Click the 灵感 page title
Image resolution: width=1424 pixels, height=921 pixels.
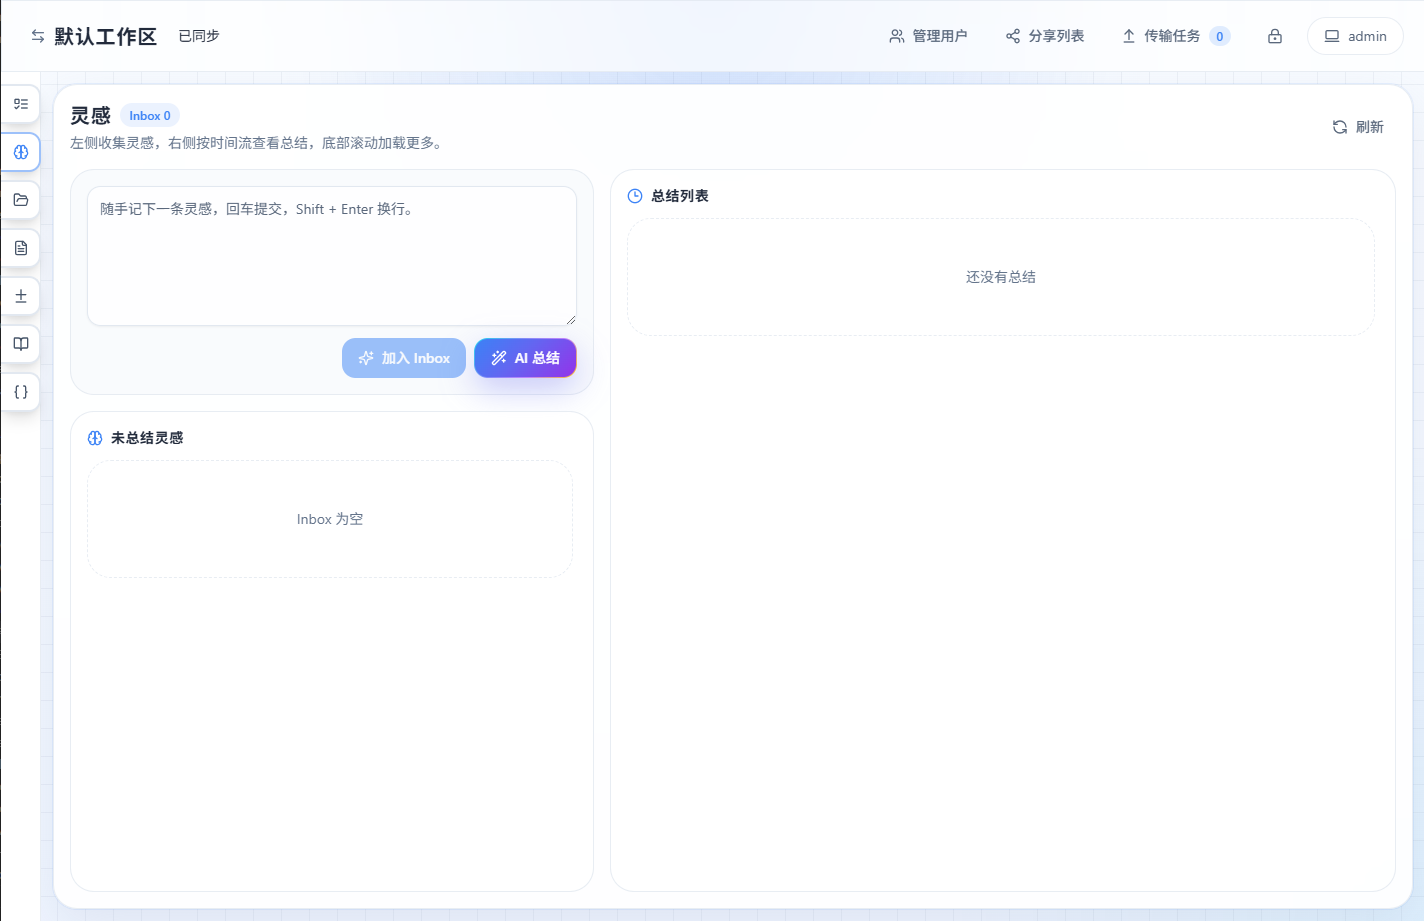point(90,116)
